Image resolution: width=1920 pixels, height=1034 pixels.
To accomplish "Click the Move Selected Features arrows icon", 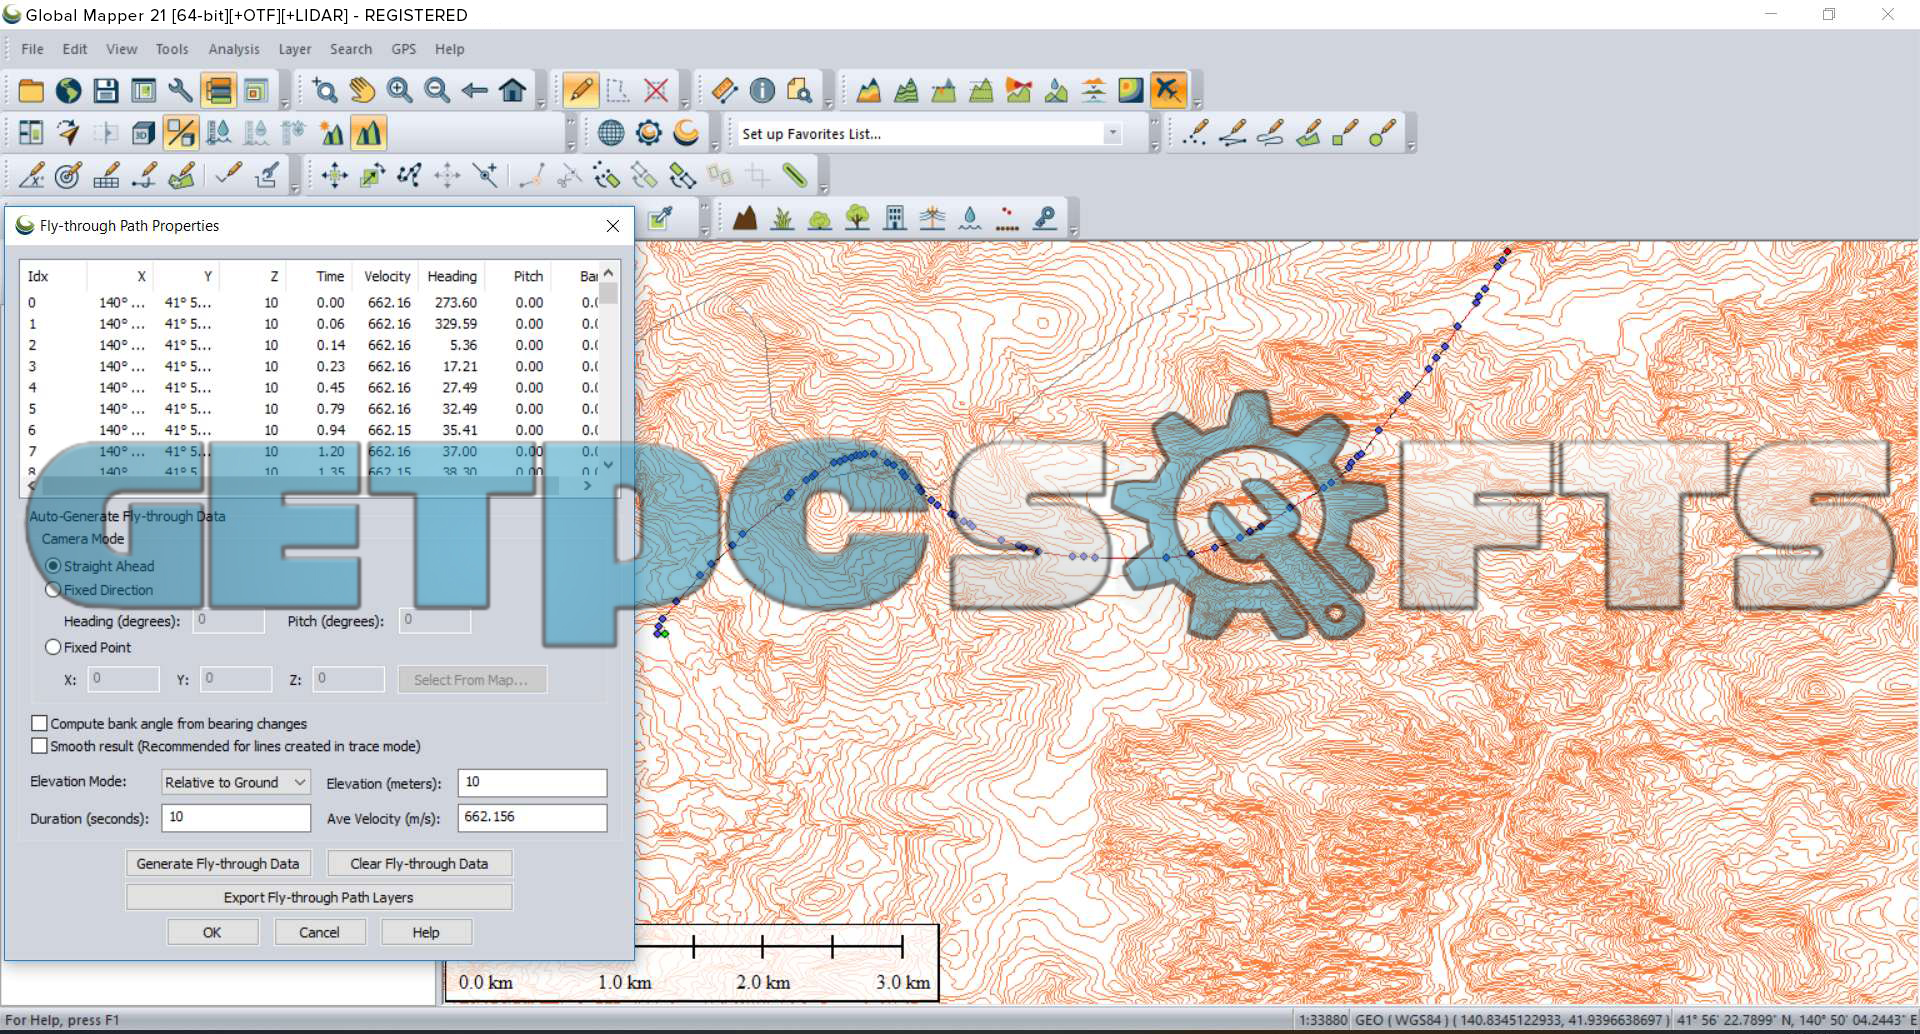I will (334, 176).
